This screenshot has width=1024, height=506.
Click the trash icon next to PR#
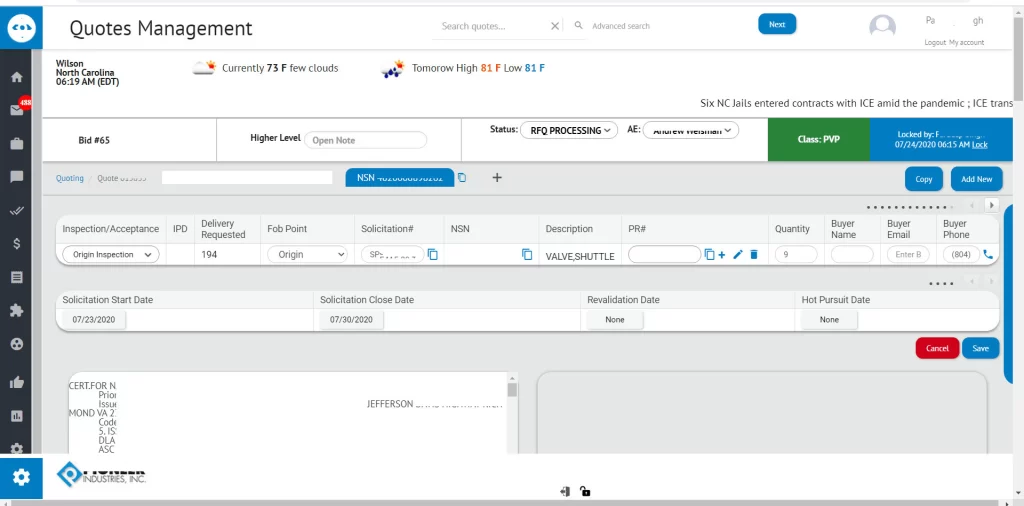[754, 255]
